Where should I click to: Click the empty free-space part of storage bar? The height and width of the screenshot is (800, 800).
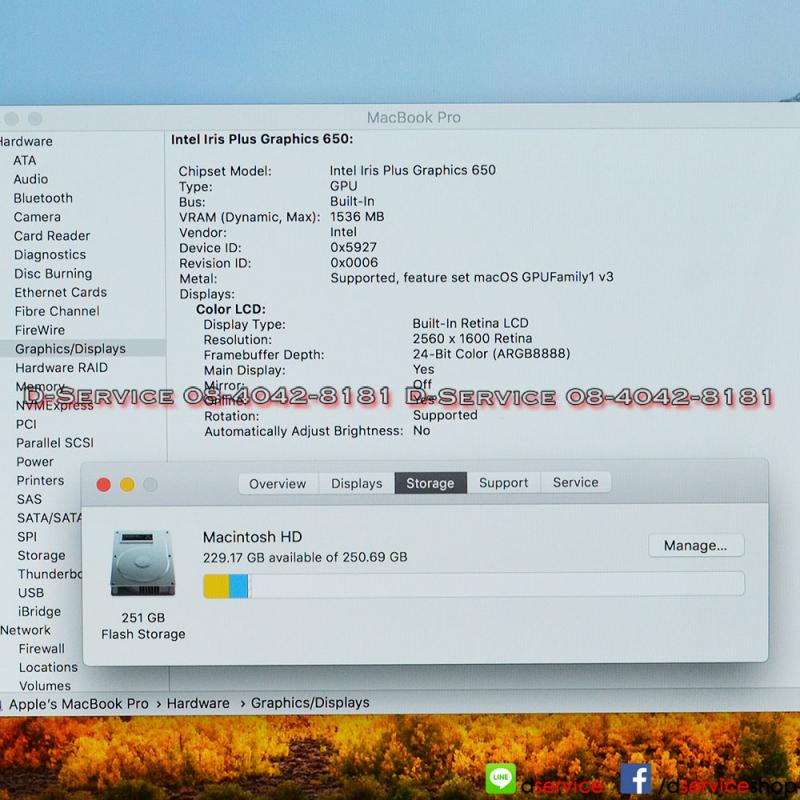tap(497, 585)
